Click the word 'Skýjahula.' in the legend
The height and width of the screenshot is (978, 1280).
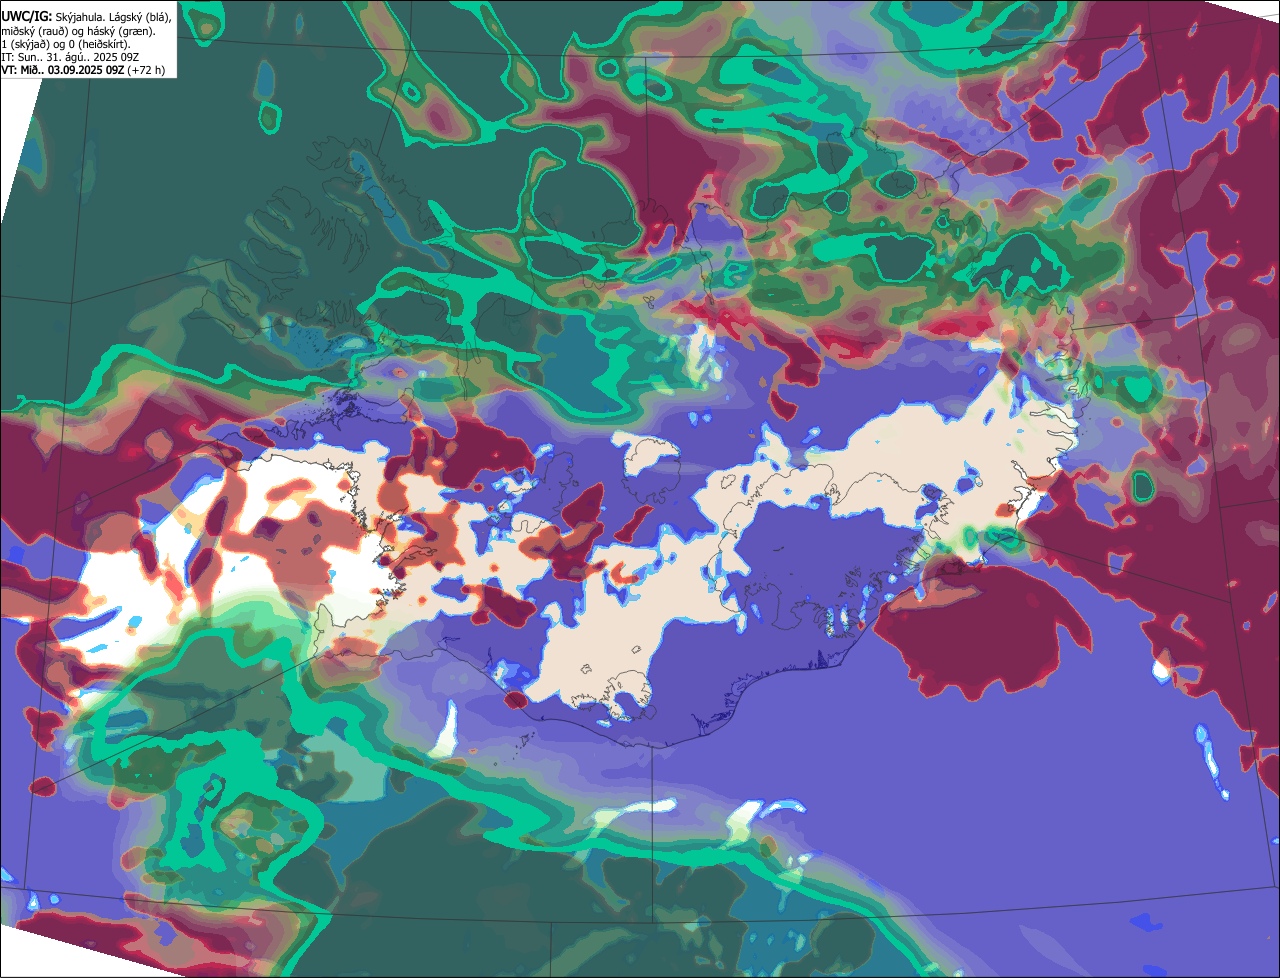click(80, 18)
